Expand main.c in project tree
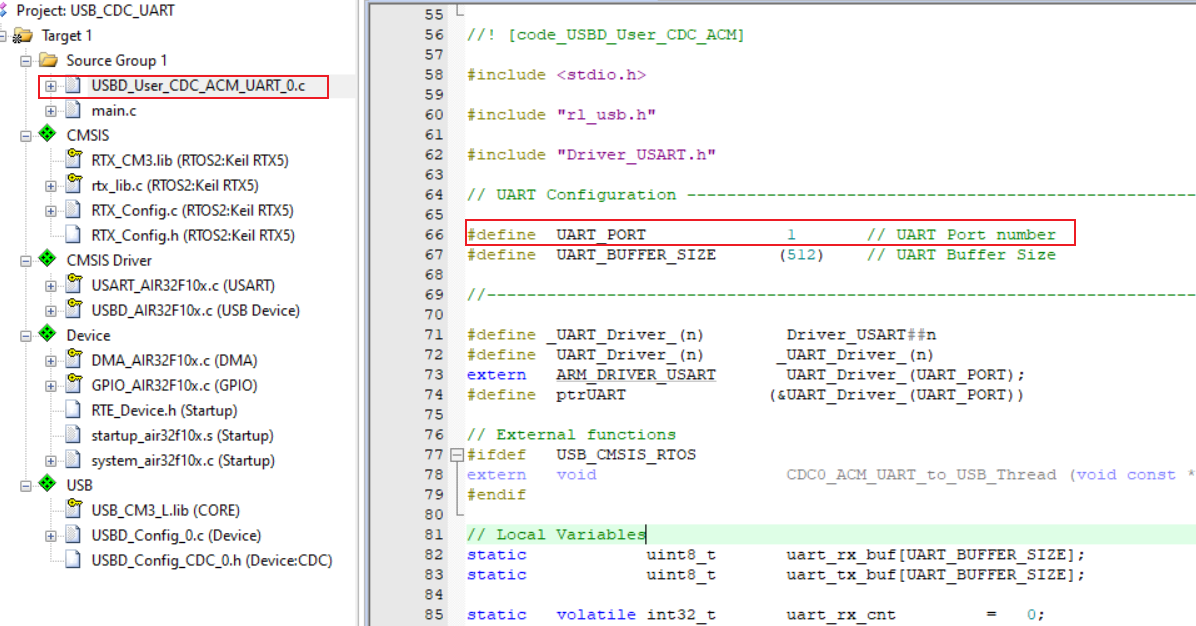The image size is (1196, 626). click(x=50, y=111)
